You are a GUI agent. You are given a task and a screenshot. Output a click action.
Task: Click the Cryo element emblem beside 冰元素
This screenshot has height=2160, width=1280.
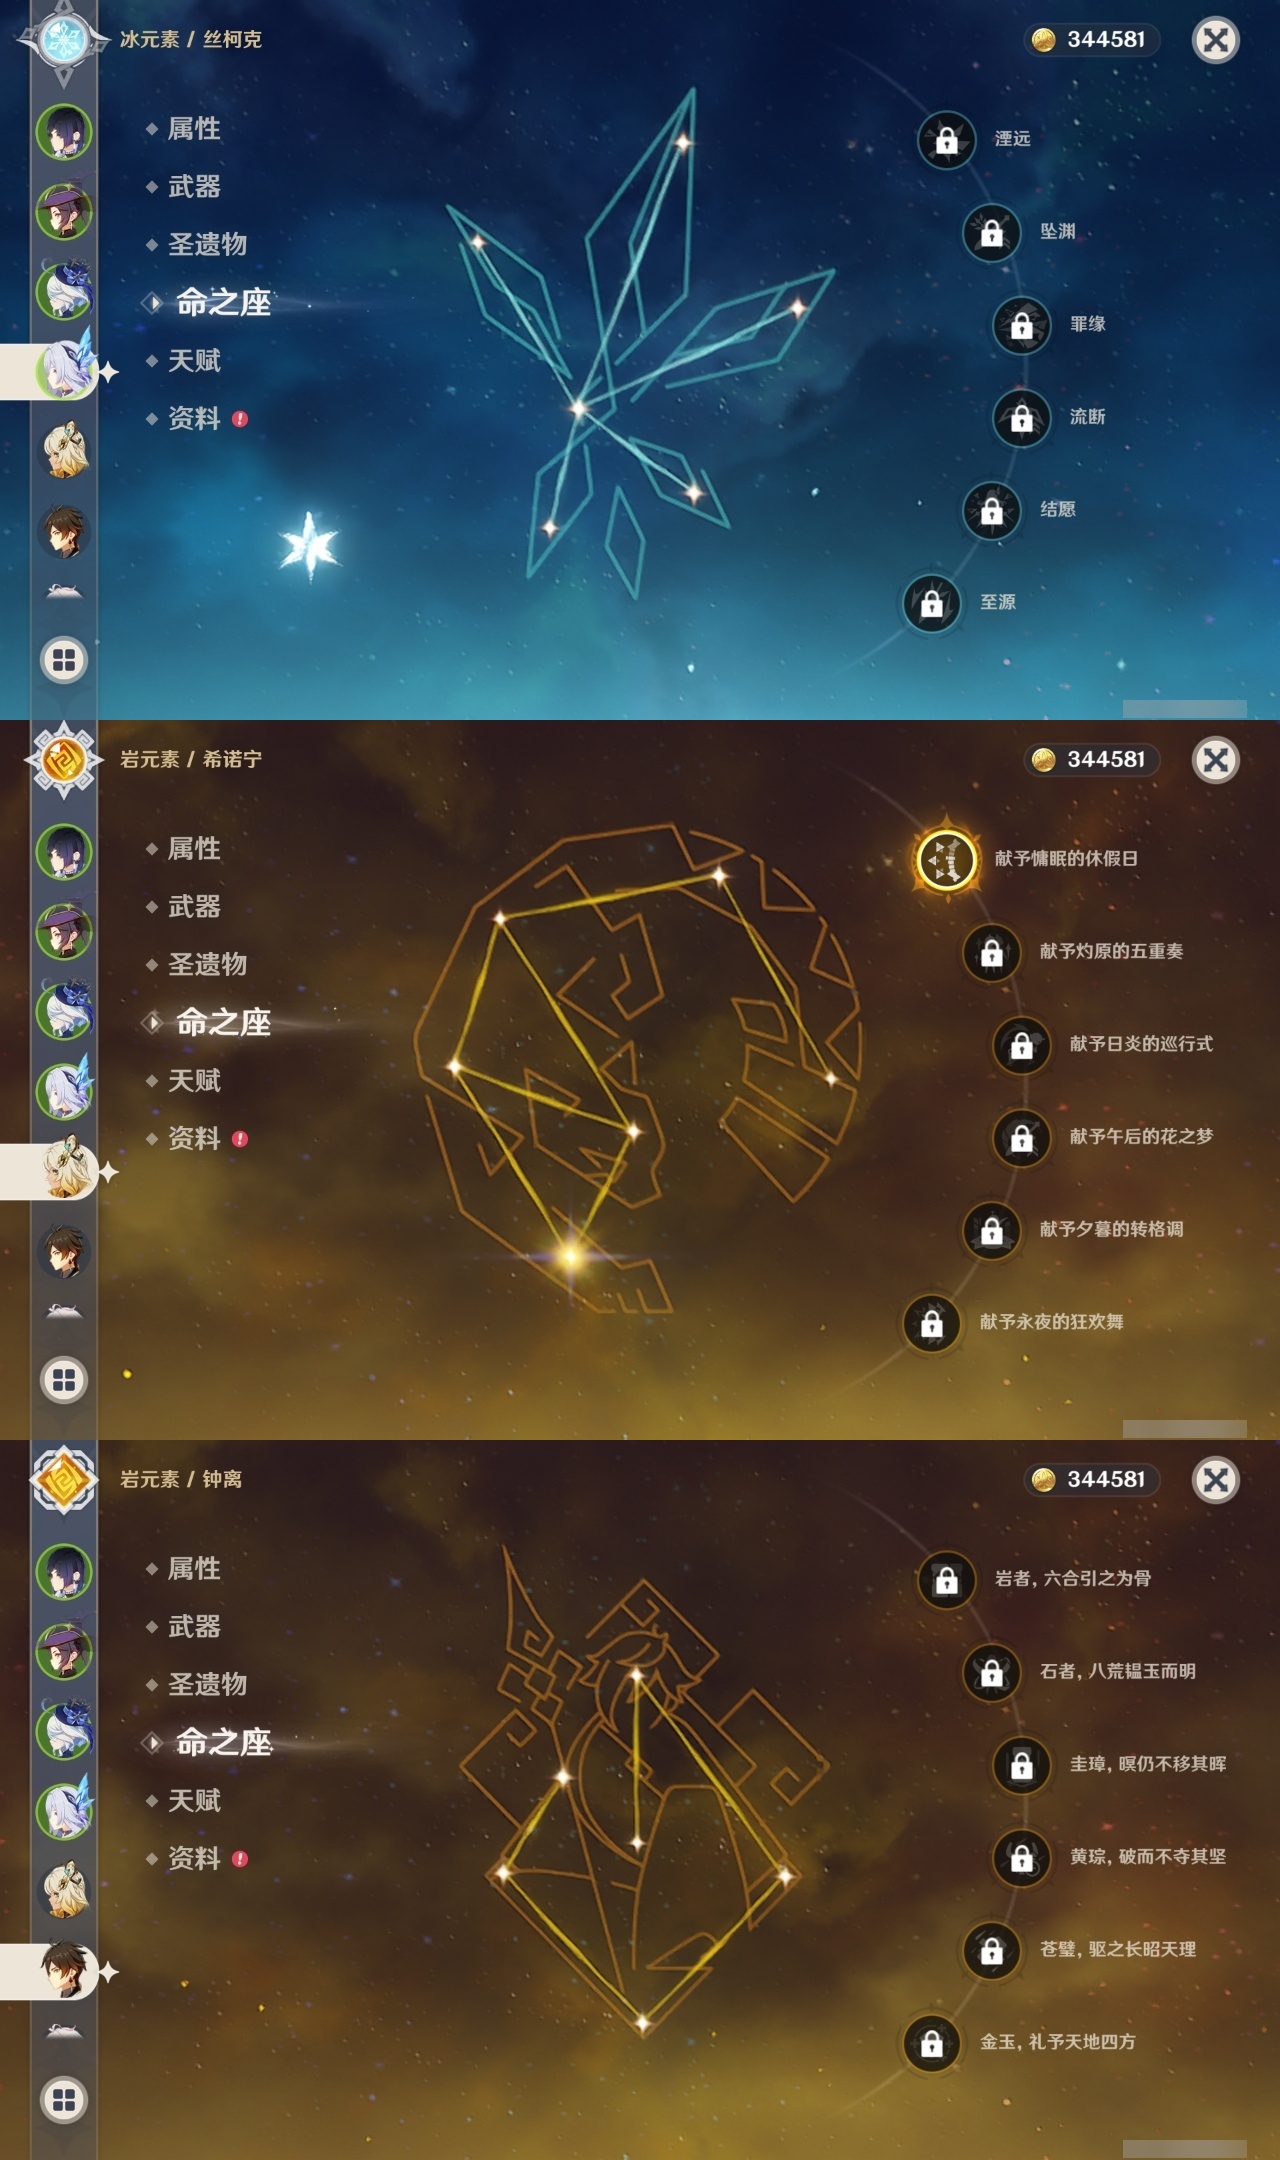[x=64, y=40]
